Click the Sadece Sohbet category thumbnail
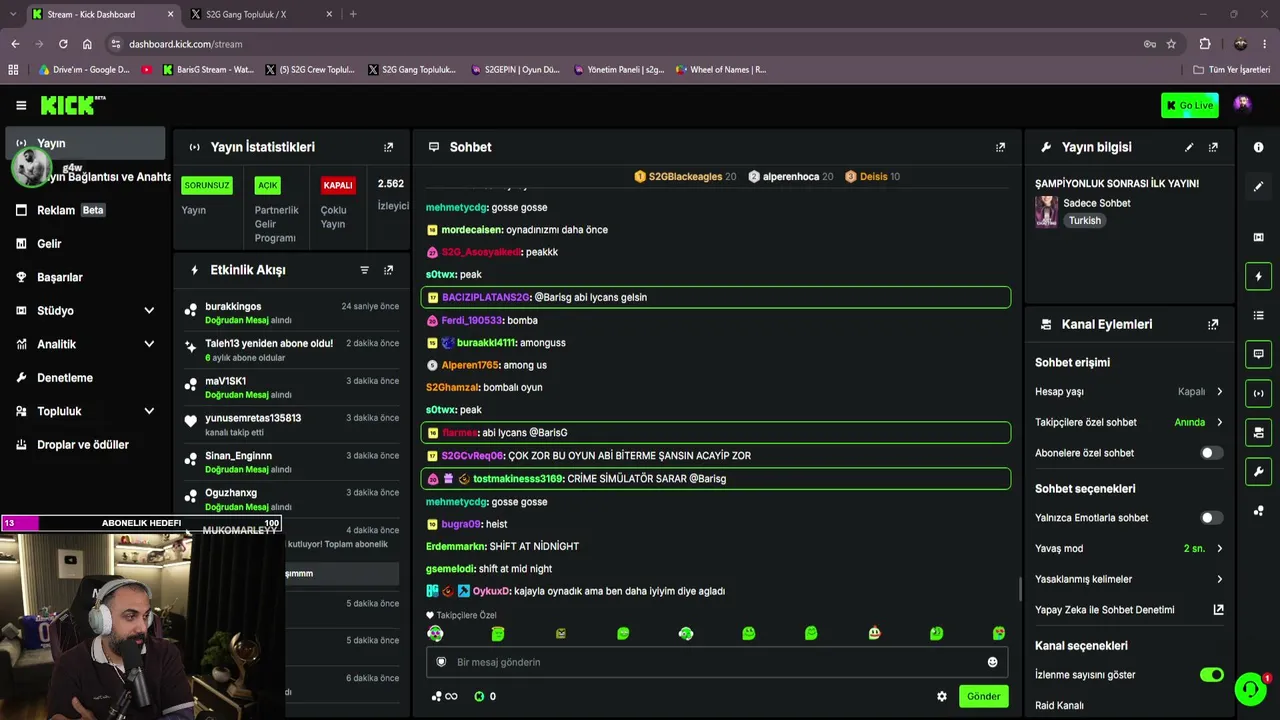Viewport: 1280px width, 720px height. pos(1046,211)
